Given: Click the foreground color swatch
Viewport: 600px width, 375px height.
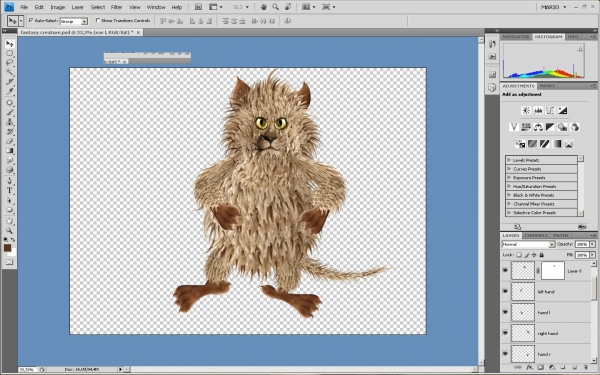Looking at the screenshot, I should 7,248.
